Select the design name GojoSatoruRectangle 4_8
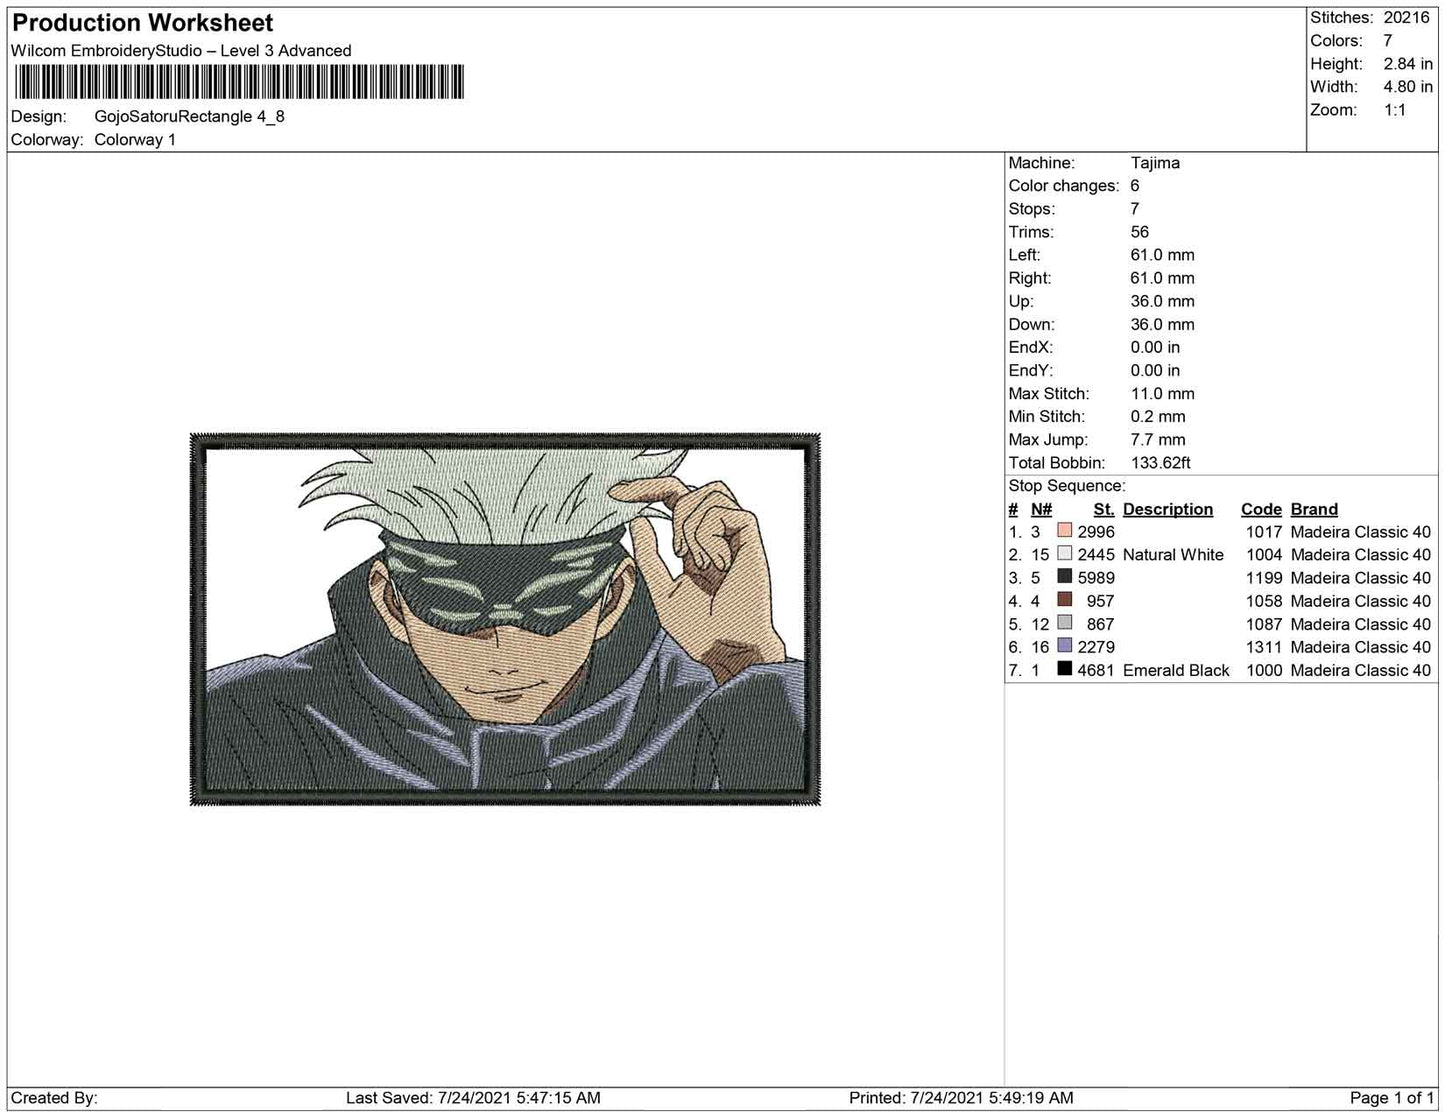 [x=190, y=116]
